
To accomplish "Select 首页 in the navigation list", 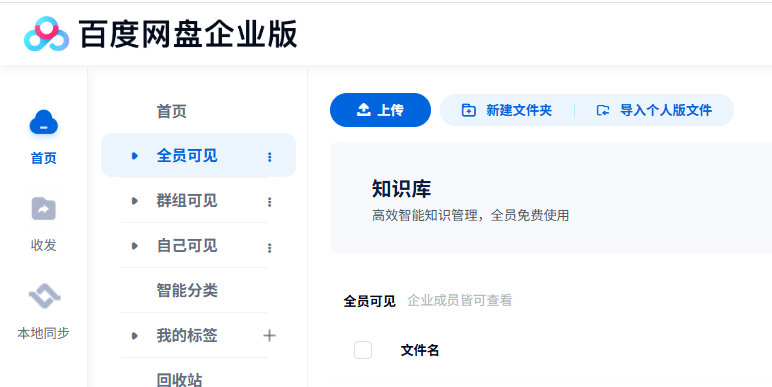I will click(171, 111).
